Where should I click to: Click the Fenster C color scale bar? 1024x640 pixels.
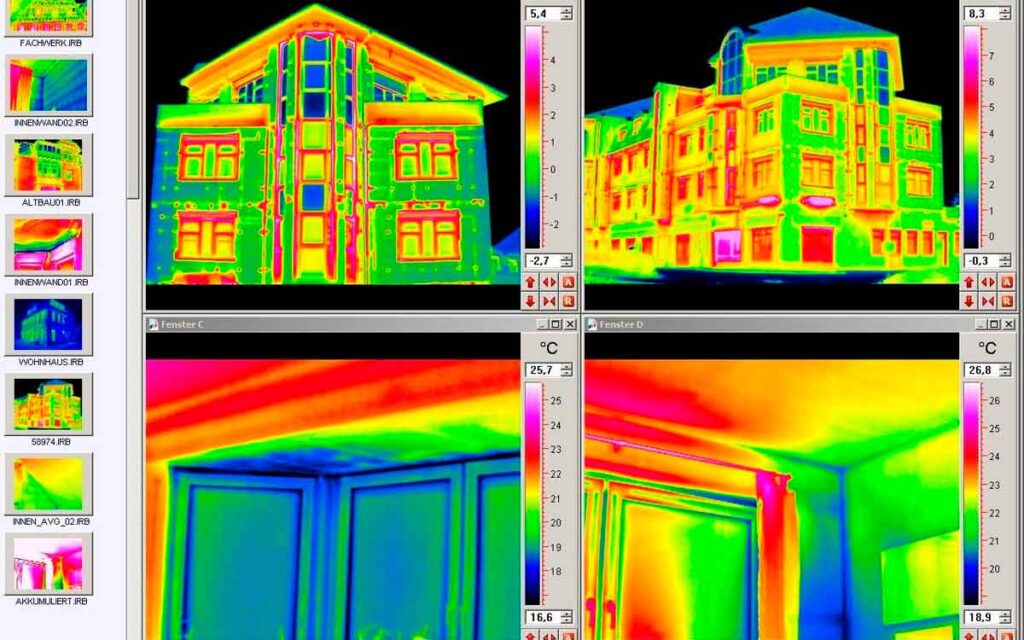point(534,493)
